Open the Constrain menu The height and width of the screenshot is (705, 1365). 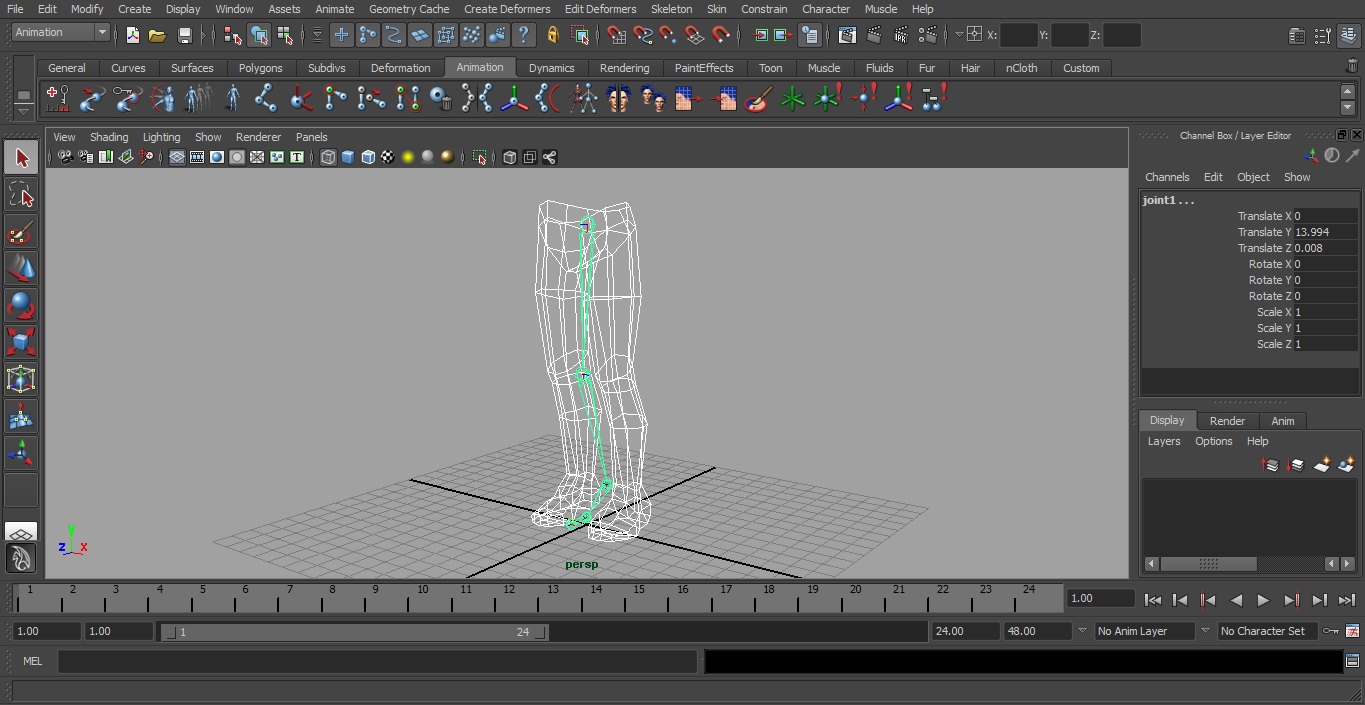[764, 9]
